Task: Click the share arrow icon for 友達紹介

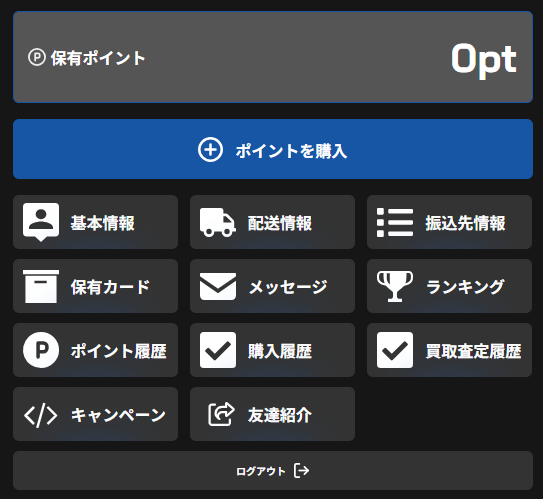Action: click(x=221, y=414)
